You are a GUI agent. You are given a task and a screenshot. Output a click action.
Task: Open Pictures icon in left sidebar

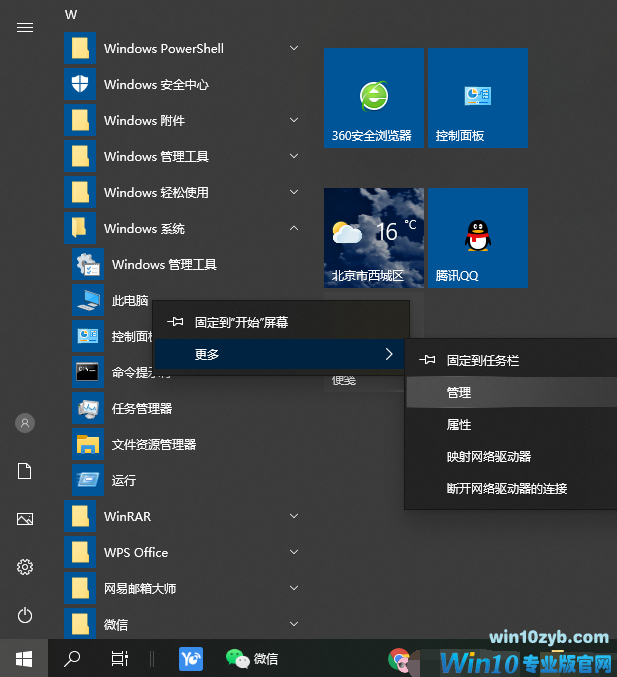[x=25, y=519]
